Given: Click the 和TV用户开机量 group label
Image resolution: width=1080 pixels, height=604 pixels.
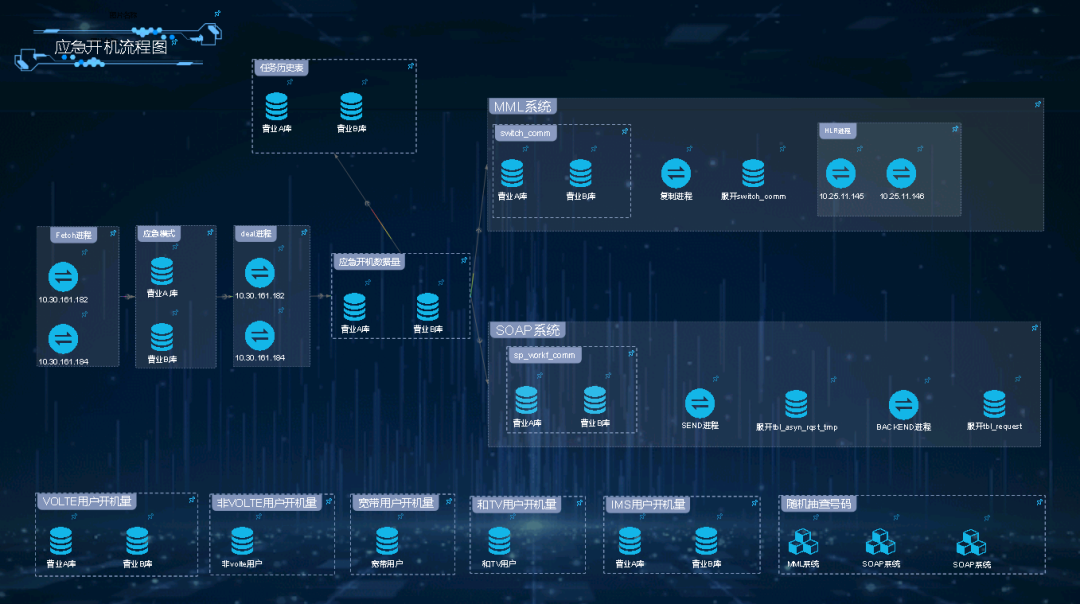Looking at the screenshot, I should 517,504.
